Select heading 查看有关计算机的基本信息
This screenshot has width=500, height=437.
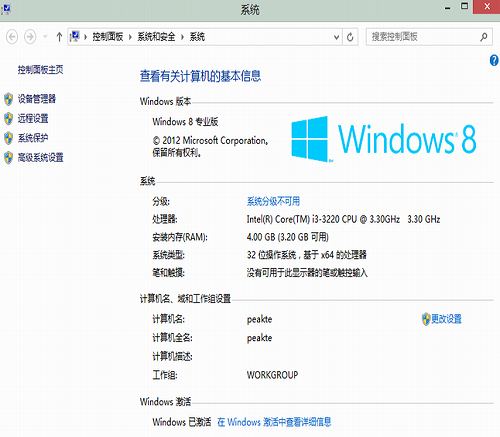point(200,76)
